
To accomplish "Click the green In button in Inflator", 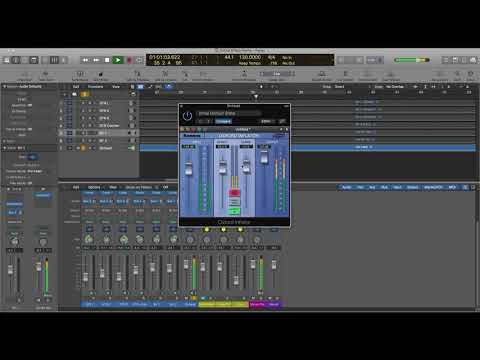I will click(234, 211).
